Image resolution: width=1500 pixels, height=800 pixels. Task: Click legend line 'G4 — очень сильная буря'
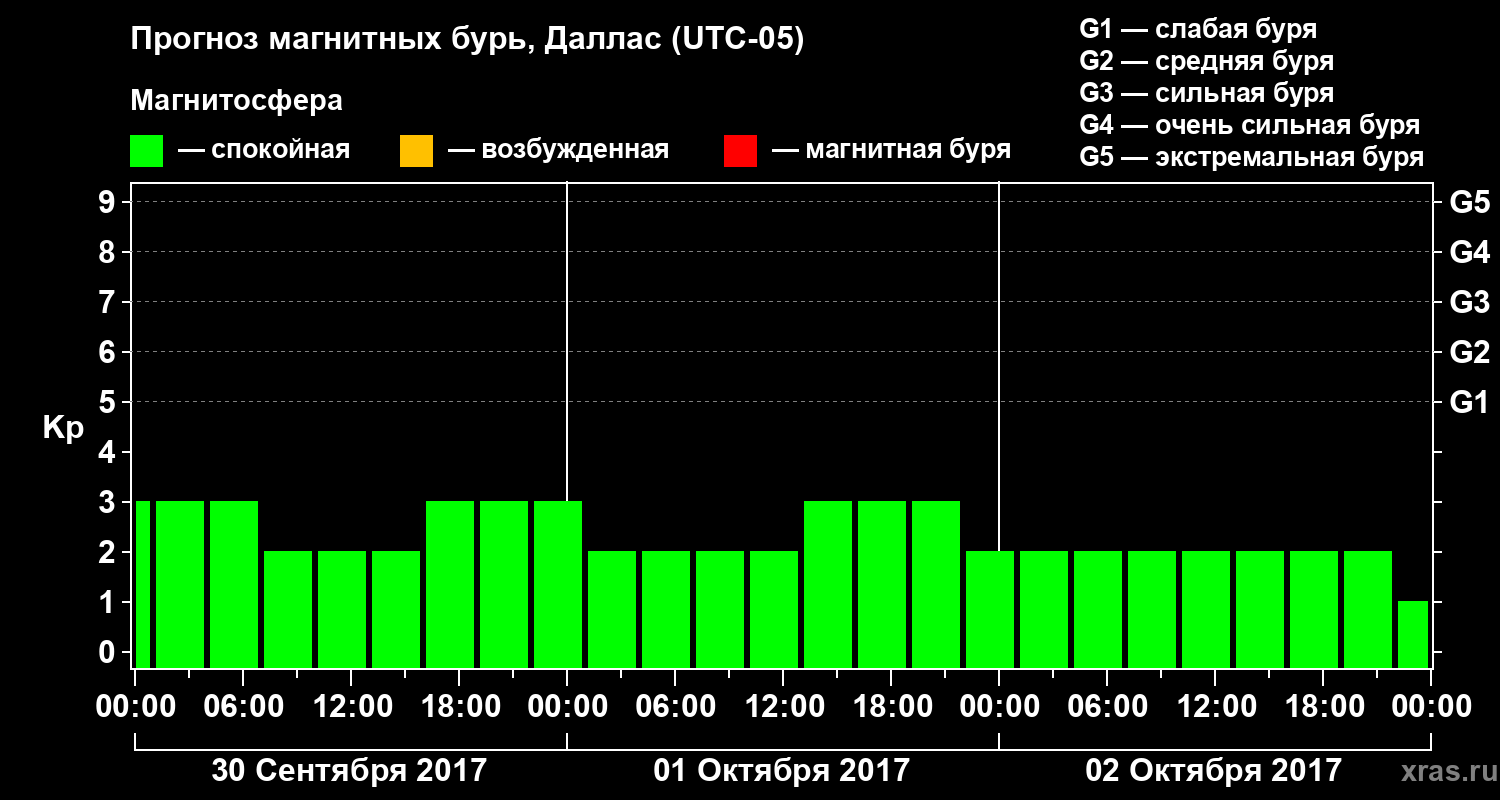click(x=1249, y=125)
